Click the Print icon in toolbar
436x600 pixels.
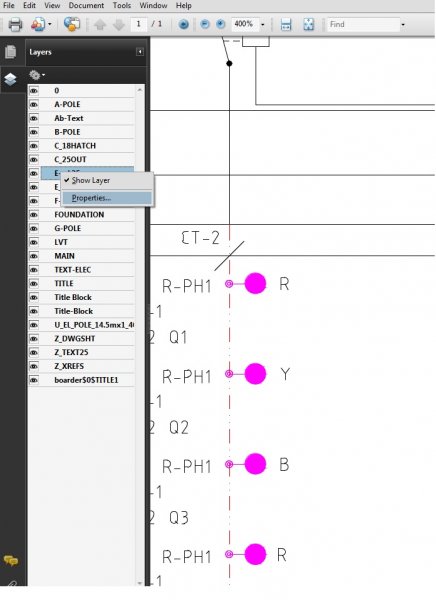tap(15, 25)
